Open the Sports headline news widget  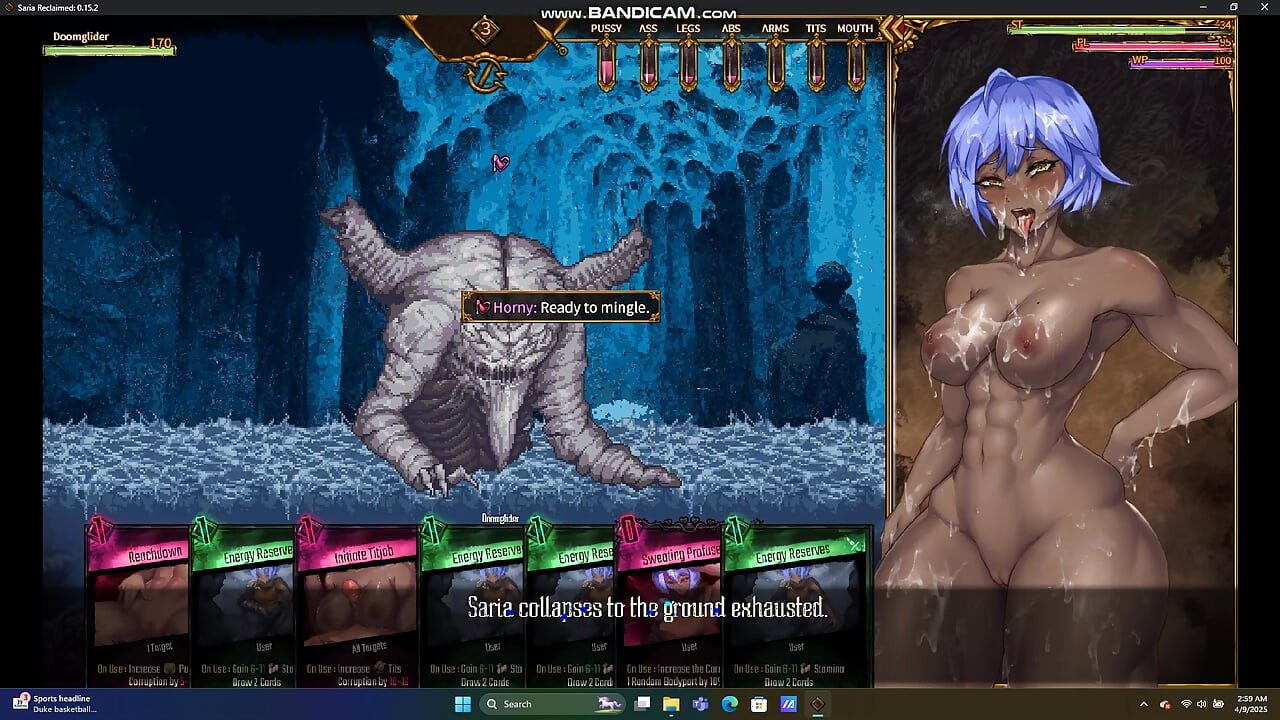point(55,704)
